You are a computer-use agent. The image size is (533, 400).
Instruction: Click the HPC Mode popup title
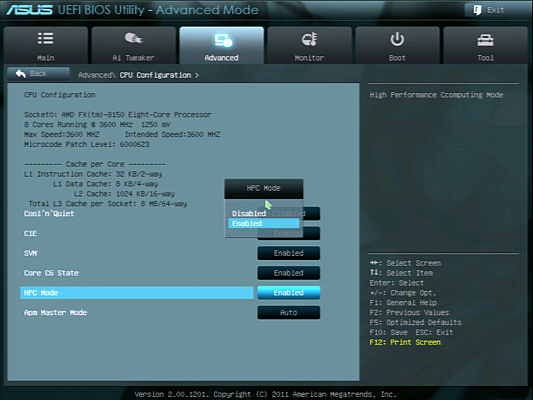263,188
